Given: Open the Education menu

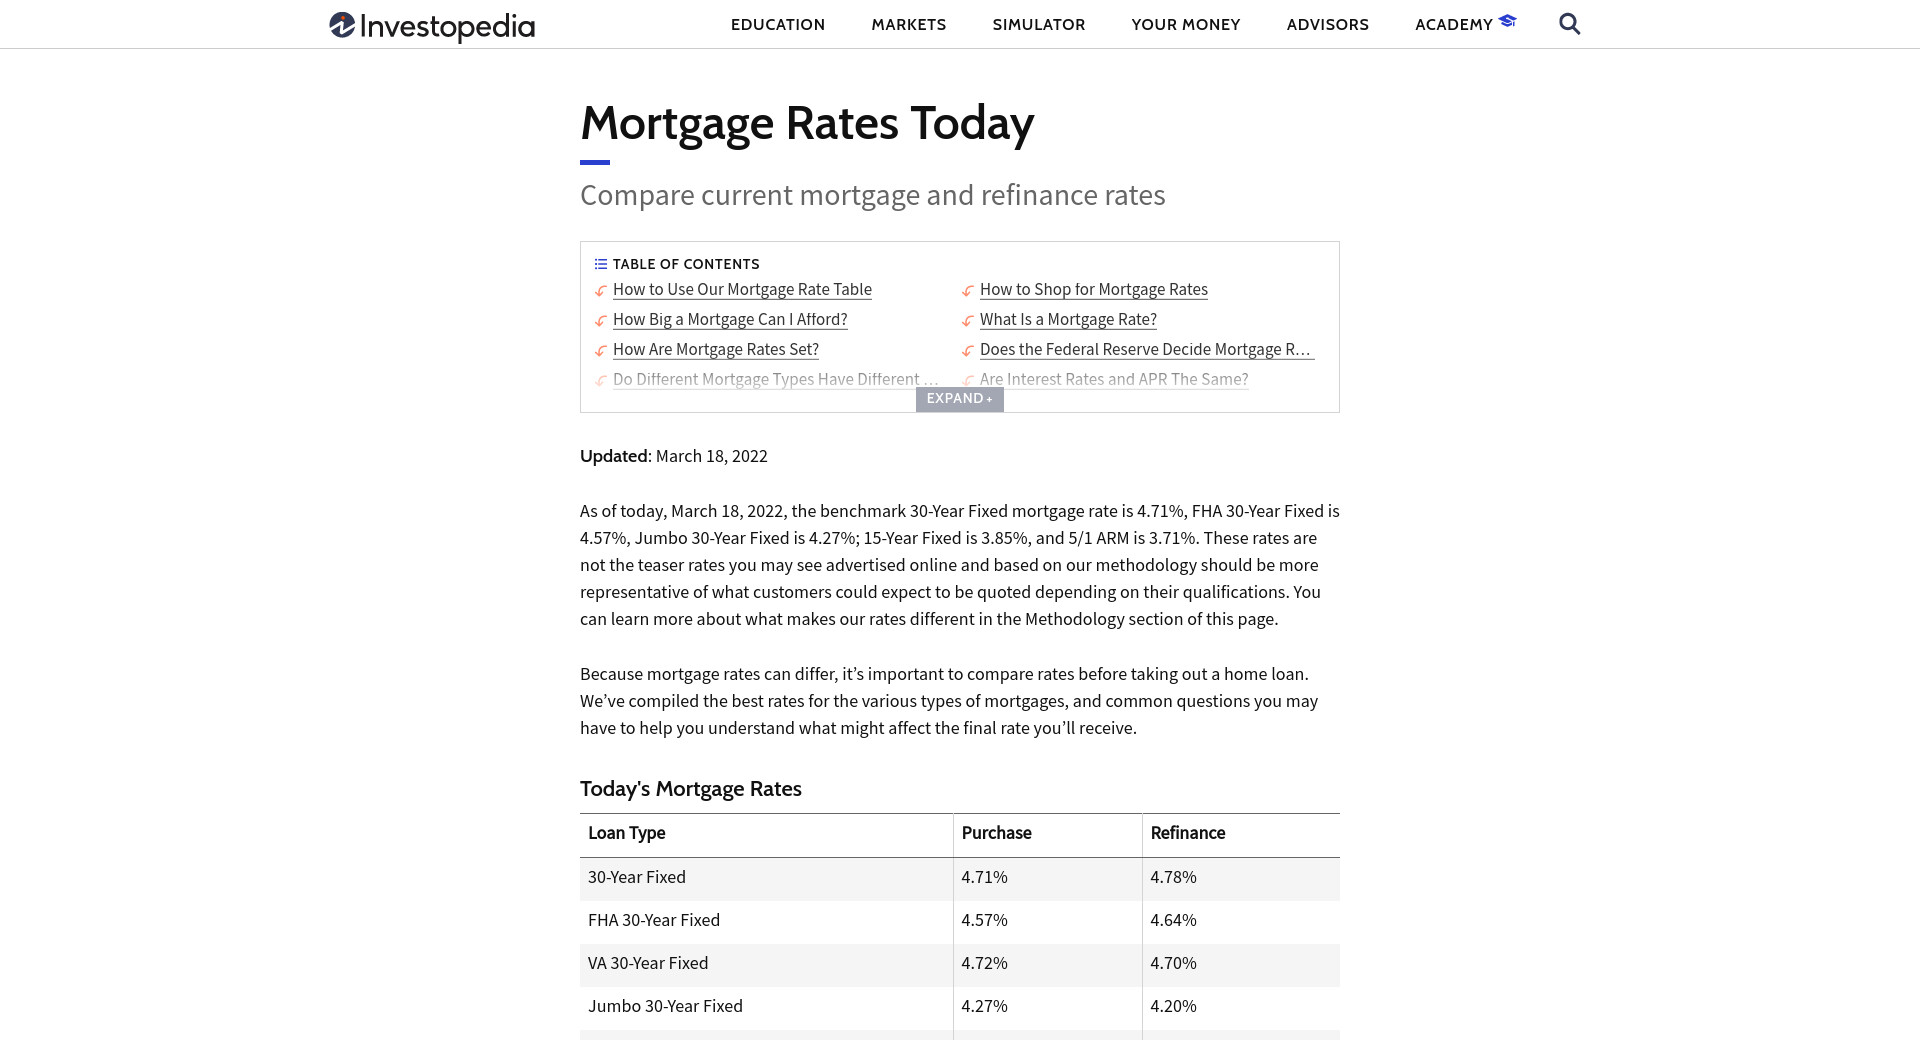Looking at the screenshot, I should [x=777, y=25].
